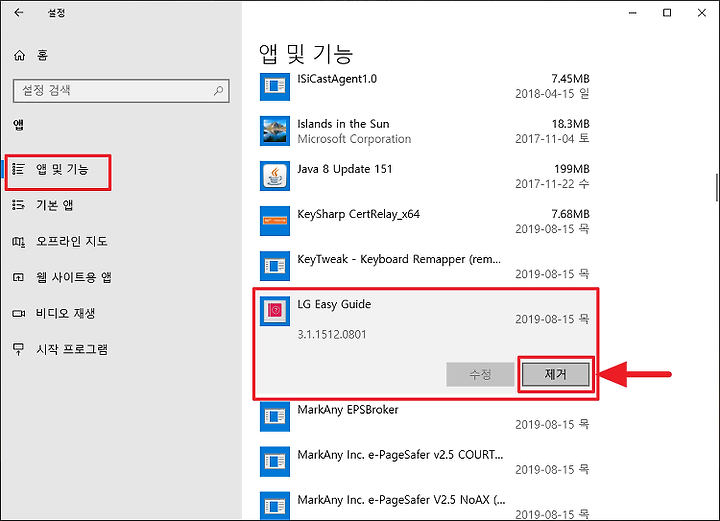Click the 199MB size value
The width and height of the screenshot is (720, 521).
click(571, 169)
